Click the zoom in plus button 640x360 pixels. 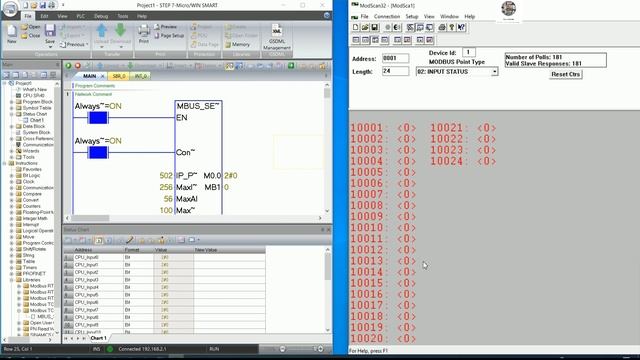pos(320,349)
